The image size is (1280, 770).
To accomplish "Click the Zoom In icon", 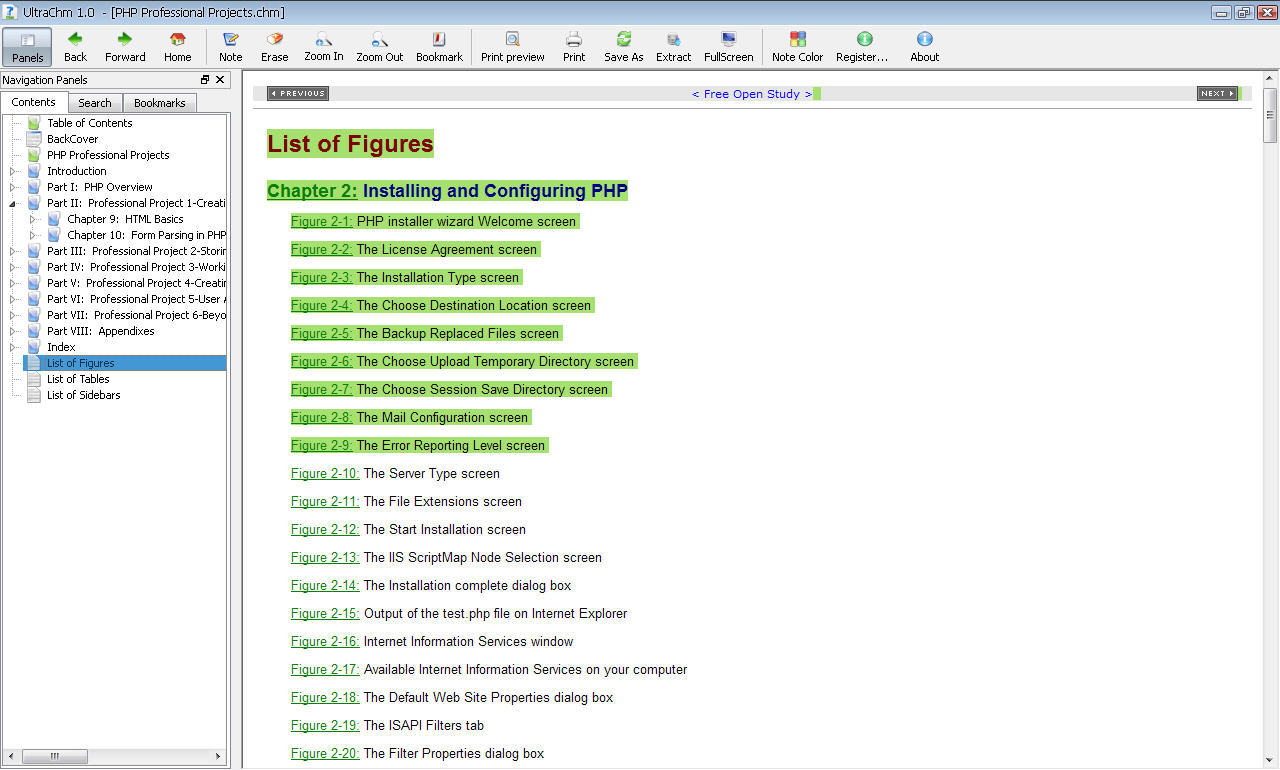I will tap(324, 40).
